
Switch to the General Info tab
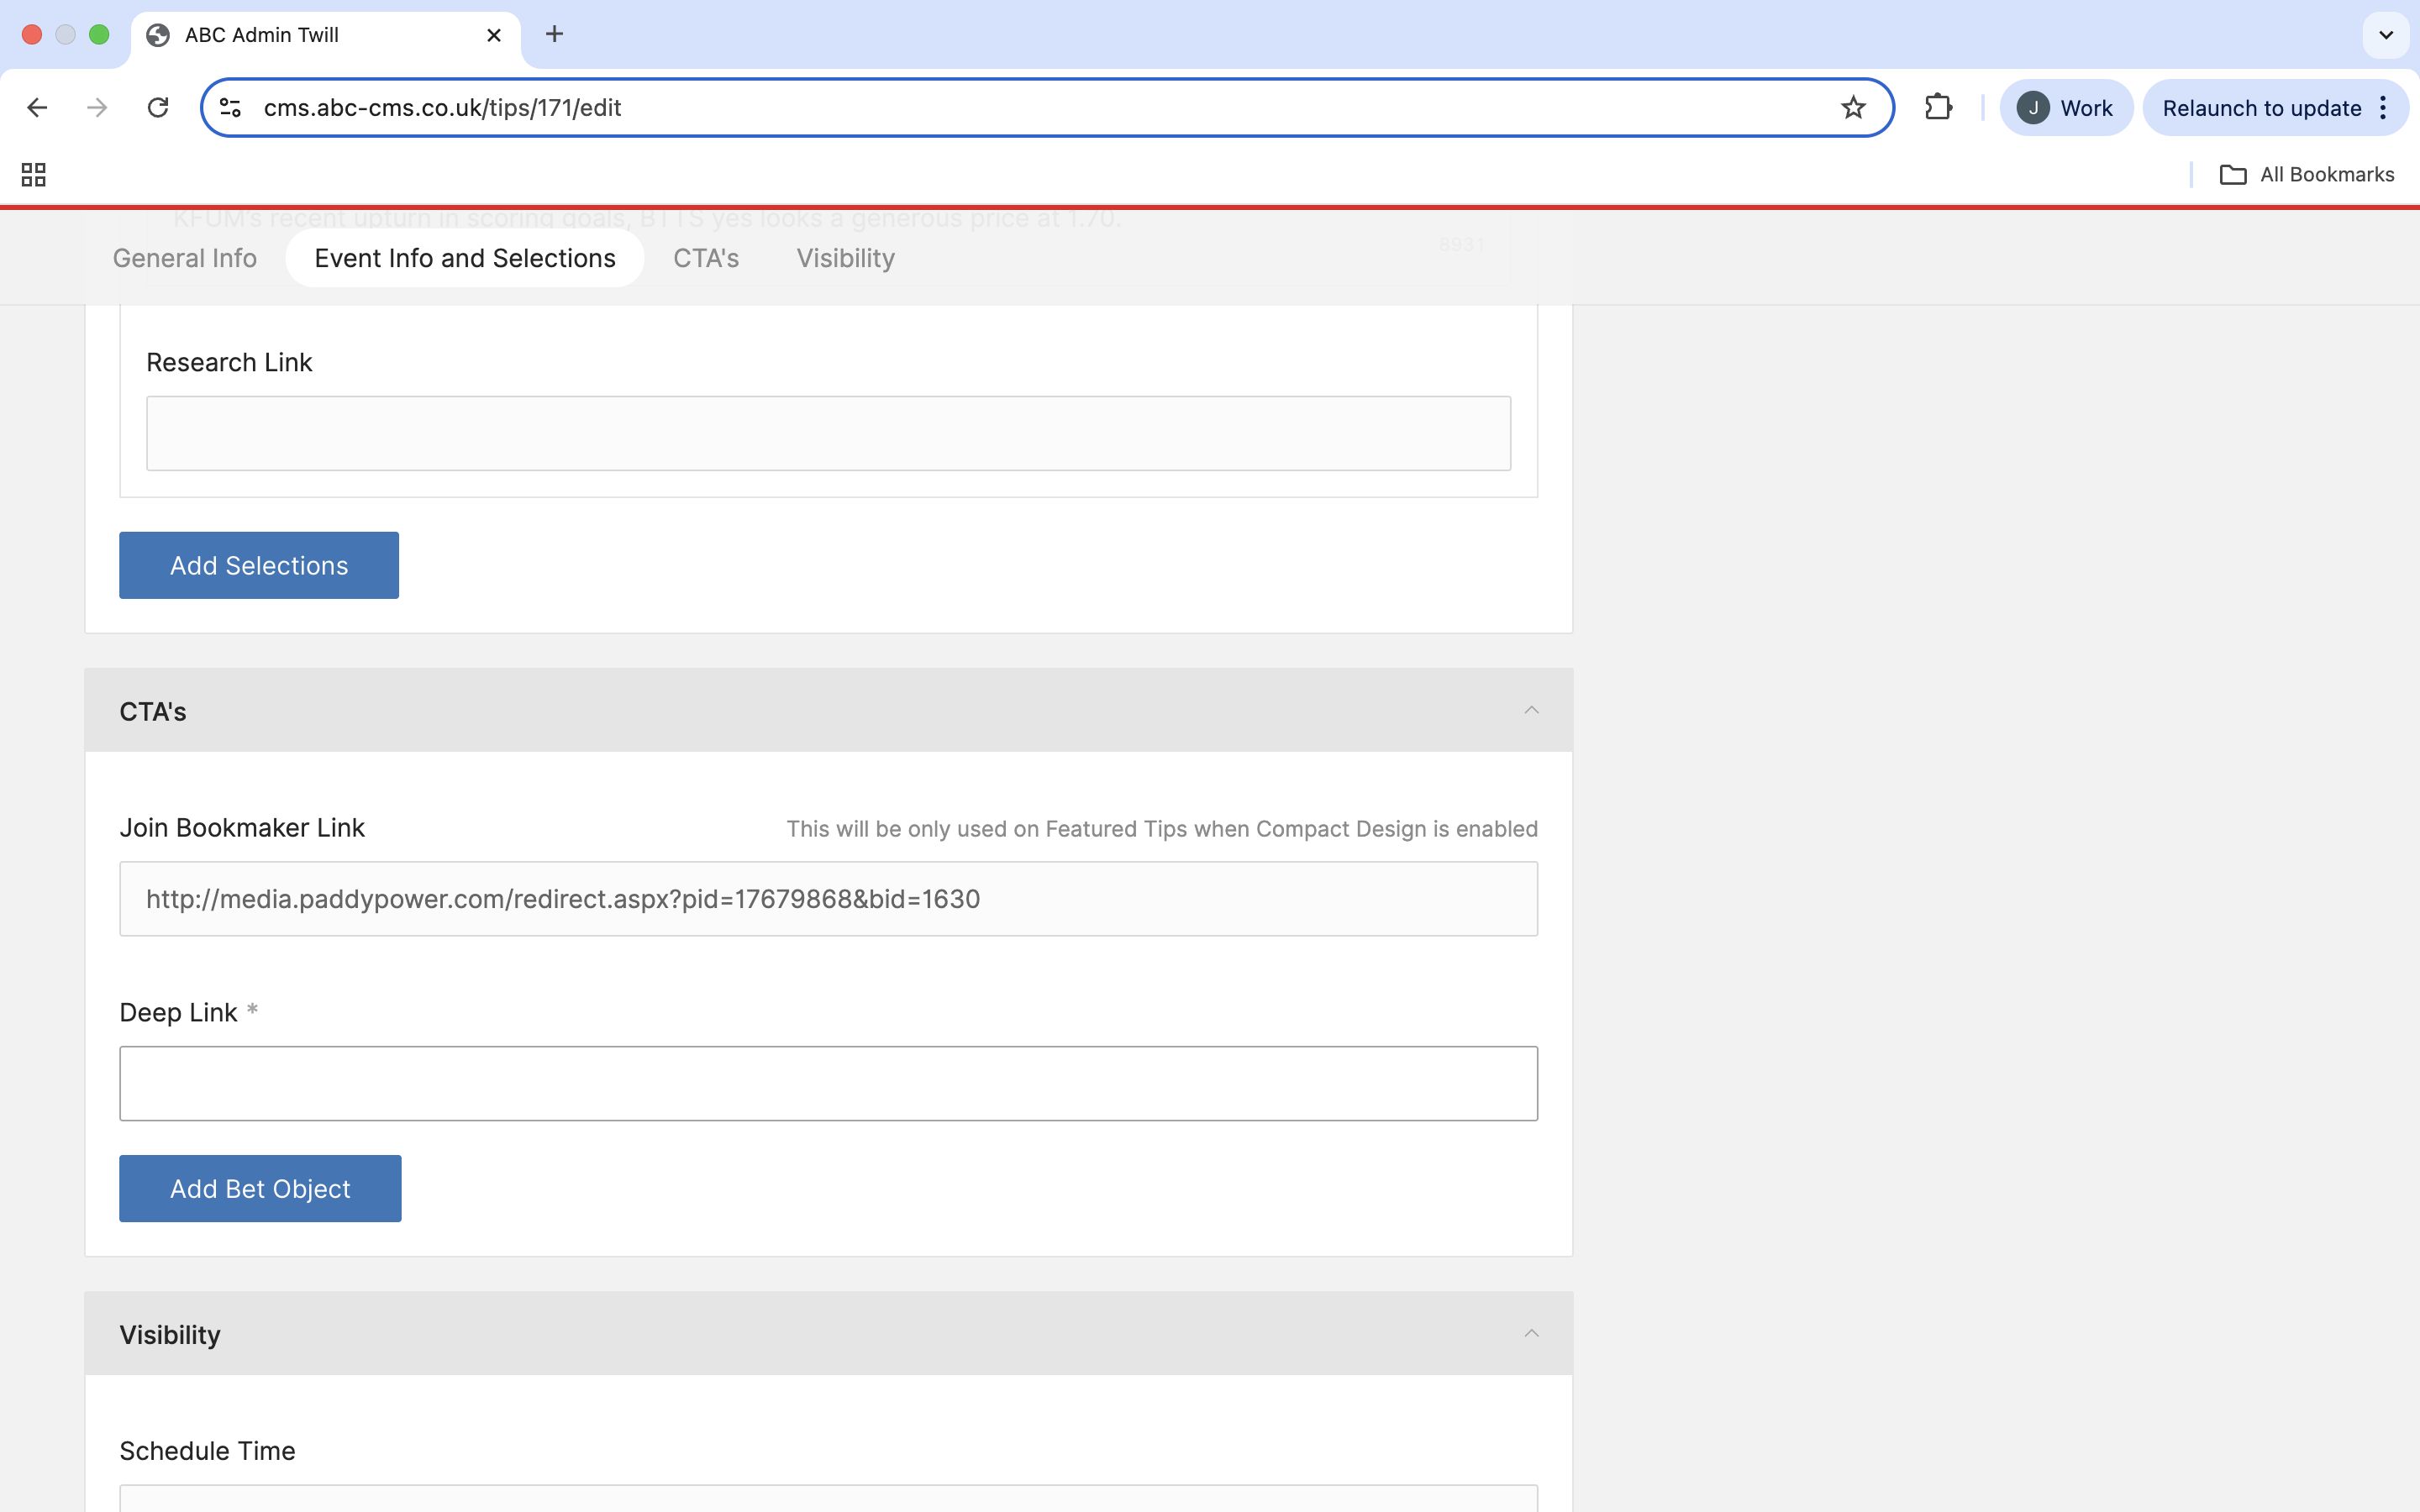click(185, 259)
